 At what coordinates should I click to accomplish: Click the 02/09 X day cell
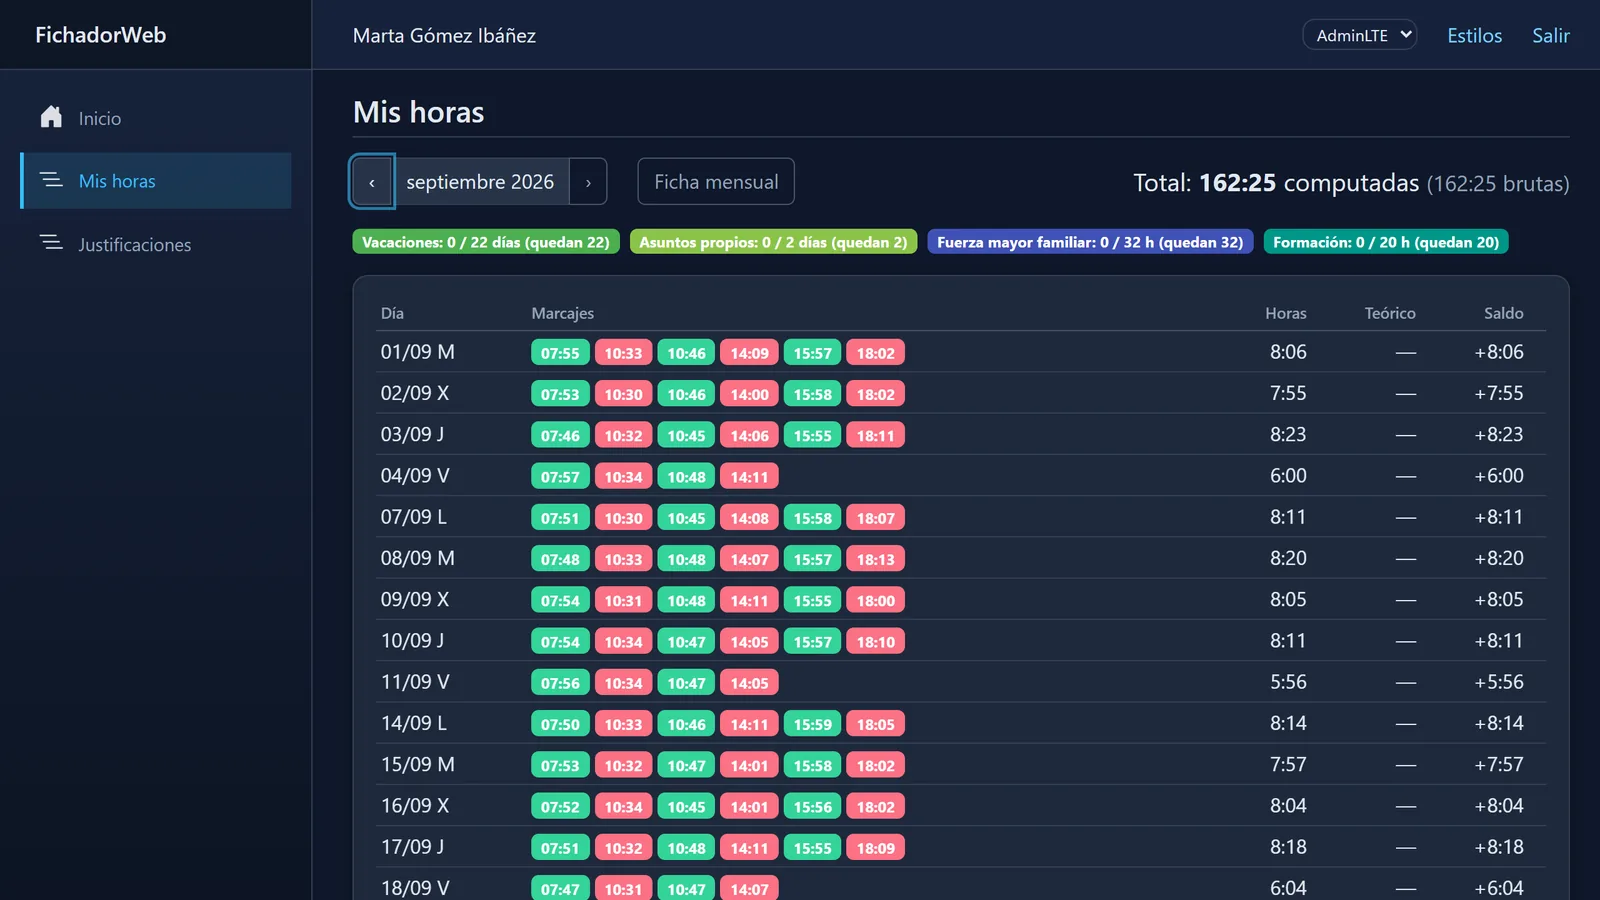coord(415,393)
